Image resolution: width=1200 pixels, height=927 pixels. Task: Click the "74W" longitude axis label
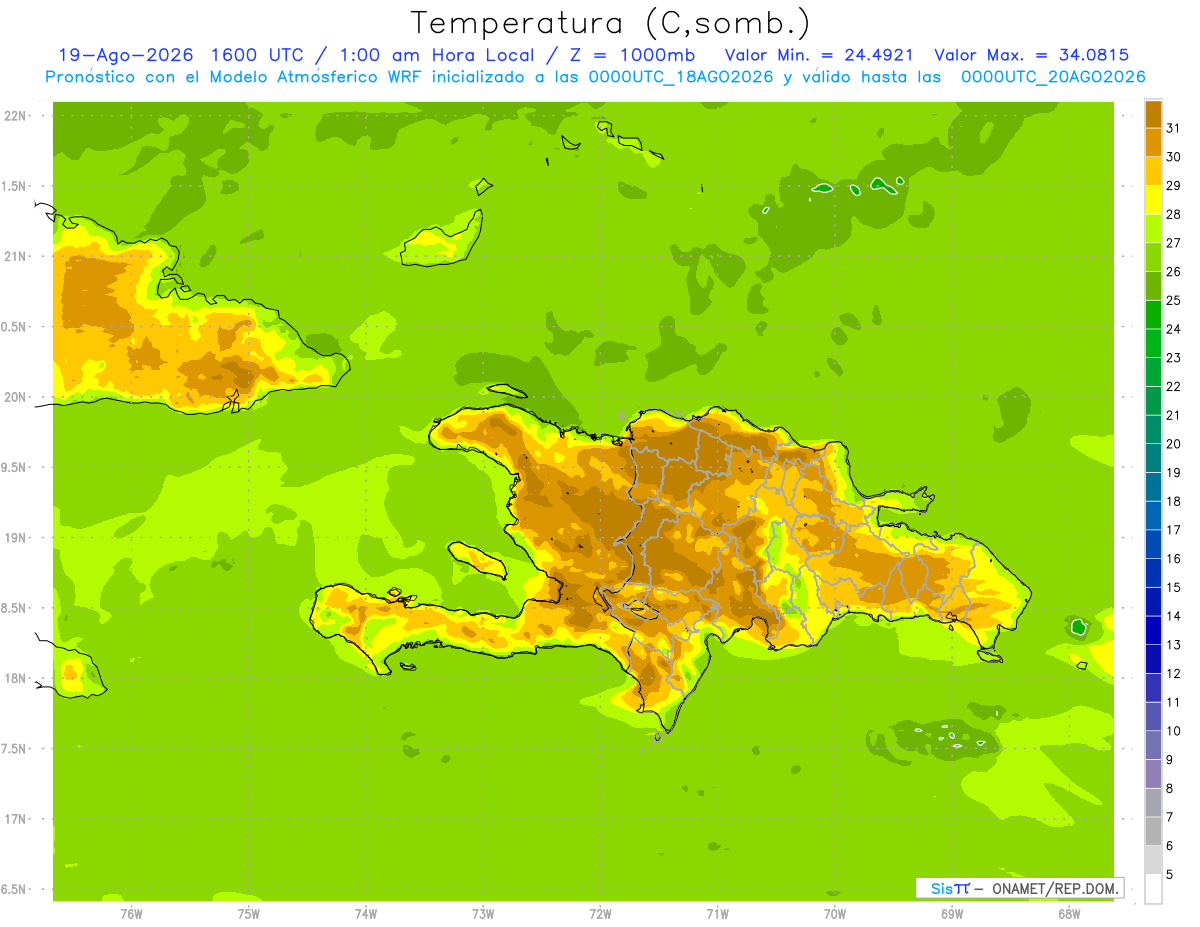click(x=366, y=914)
